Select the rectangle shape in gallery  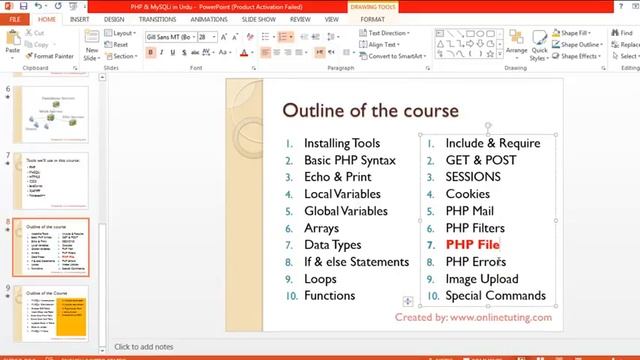[x=470, y=34]
